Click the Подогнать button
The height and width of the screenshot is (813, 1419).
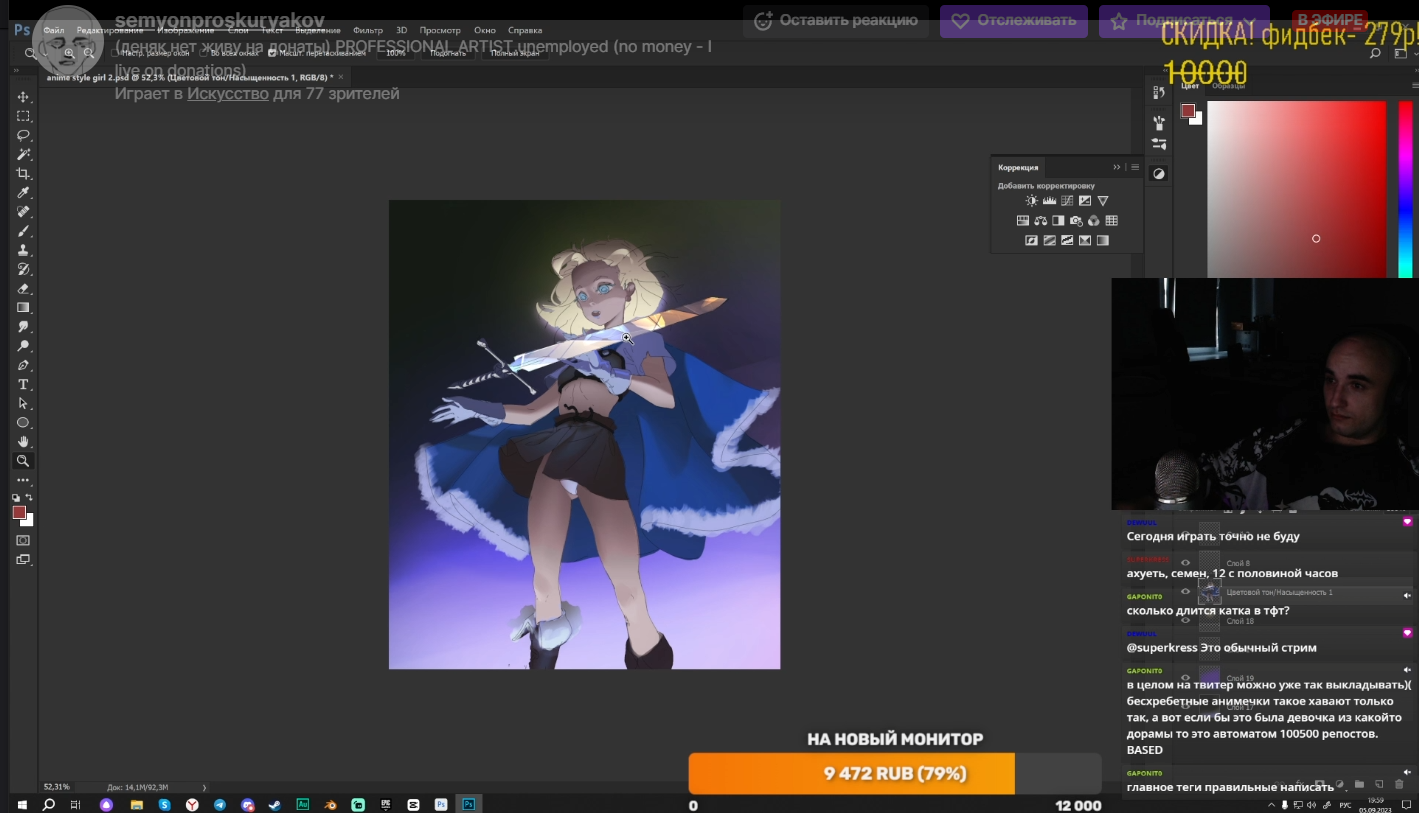[449, 53]
